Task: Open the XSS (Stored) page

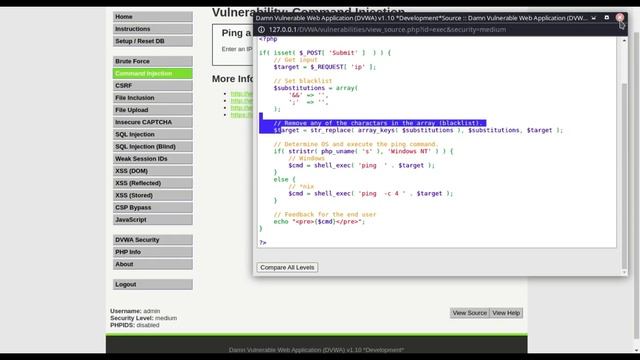Action: [152, 196]
